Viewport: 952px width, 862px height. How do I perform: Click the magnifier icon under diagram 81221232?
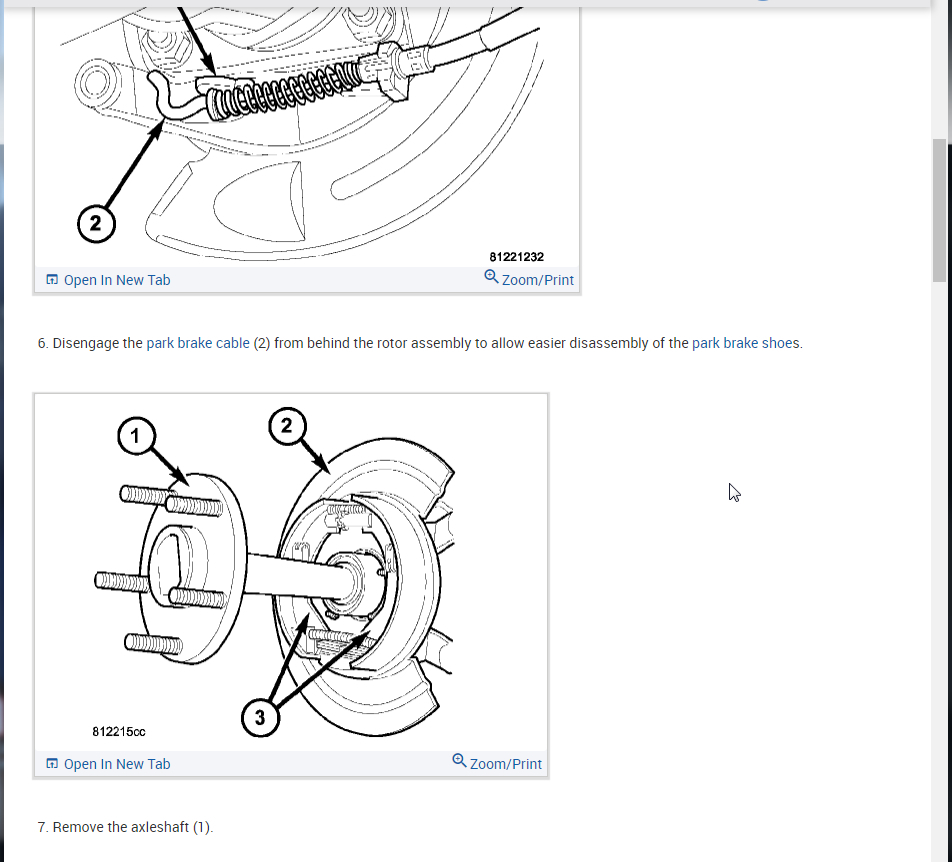point(491,277)
